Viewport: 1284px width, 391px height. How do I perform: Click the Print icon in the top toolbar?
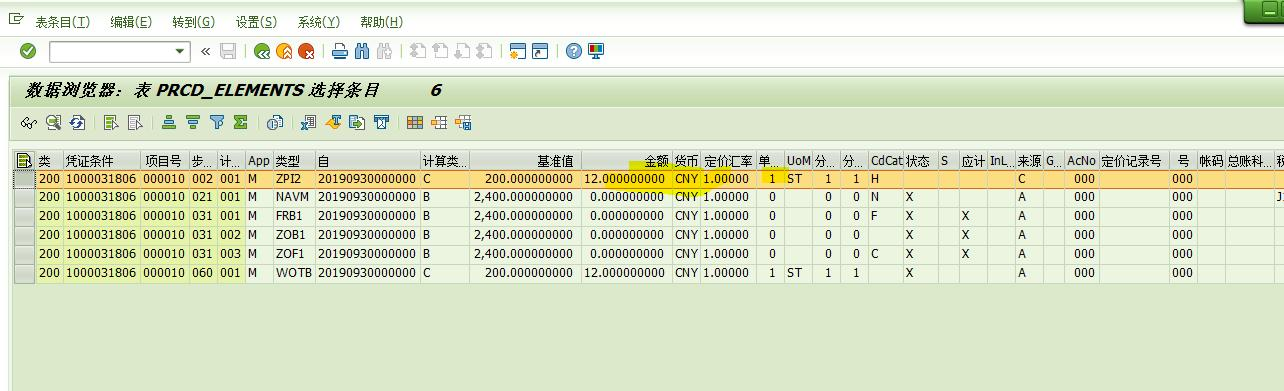coord(340,51)
